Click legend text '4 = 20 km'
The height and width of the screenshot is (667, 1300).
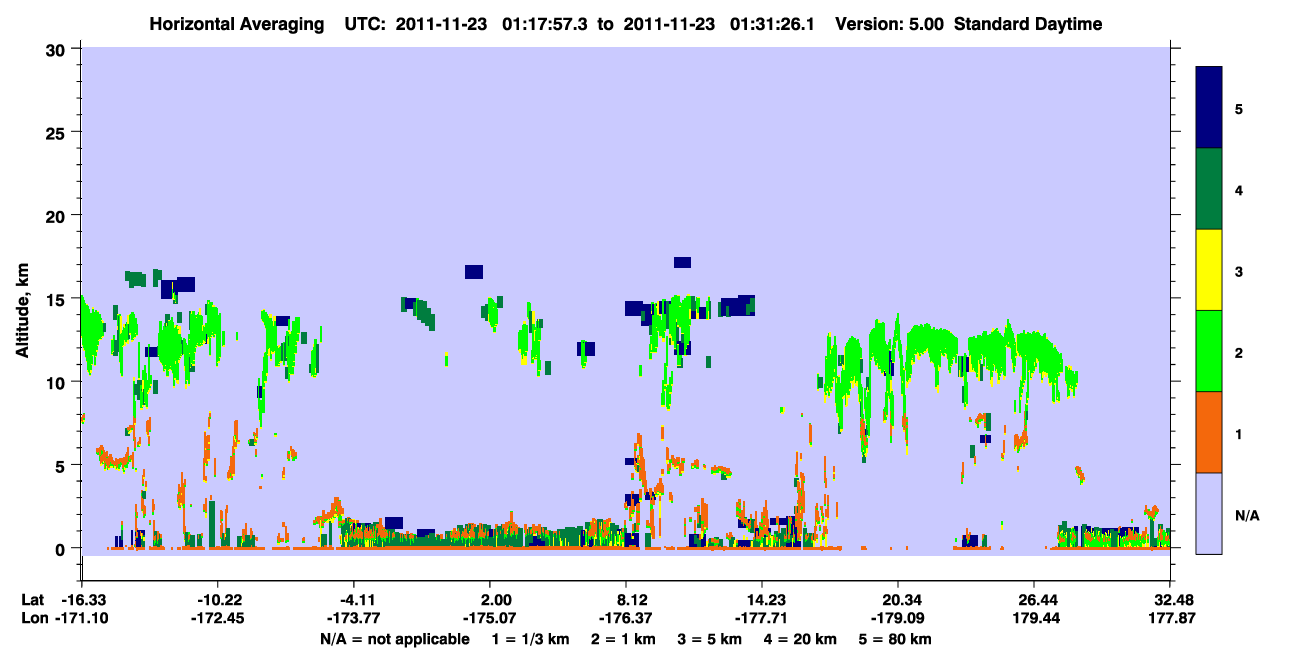[x=800, y=639]
